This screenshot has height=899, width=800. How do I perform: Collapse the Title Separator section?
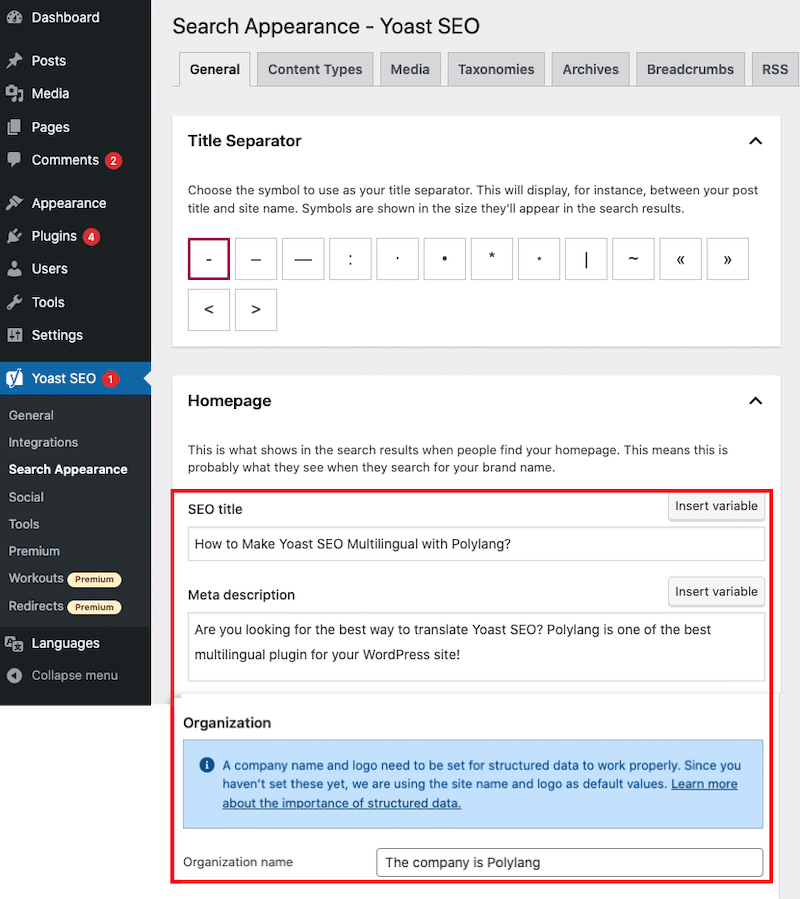[757, 141]
